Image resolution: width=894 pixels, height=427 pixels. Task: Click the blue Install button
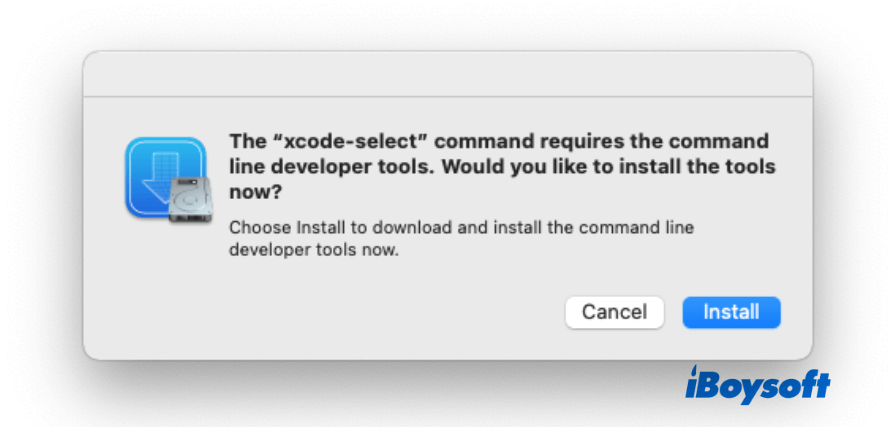tap(731, 312)
